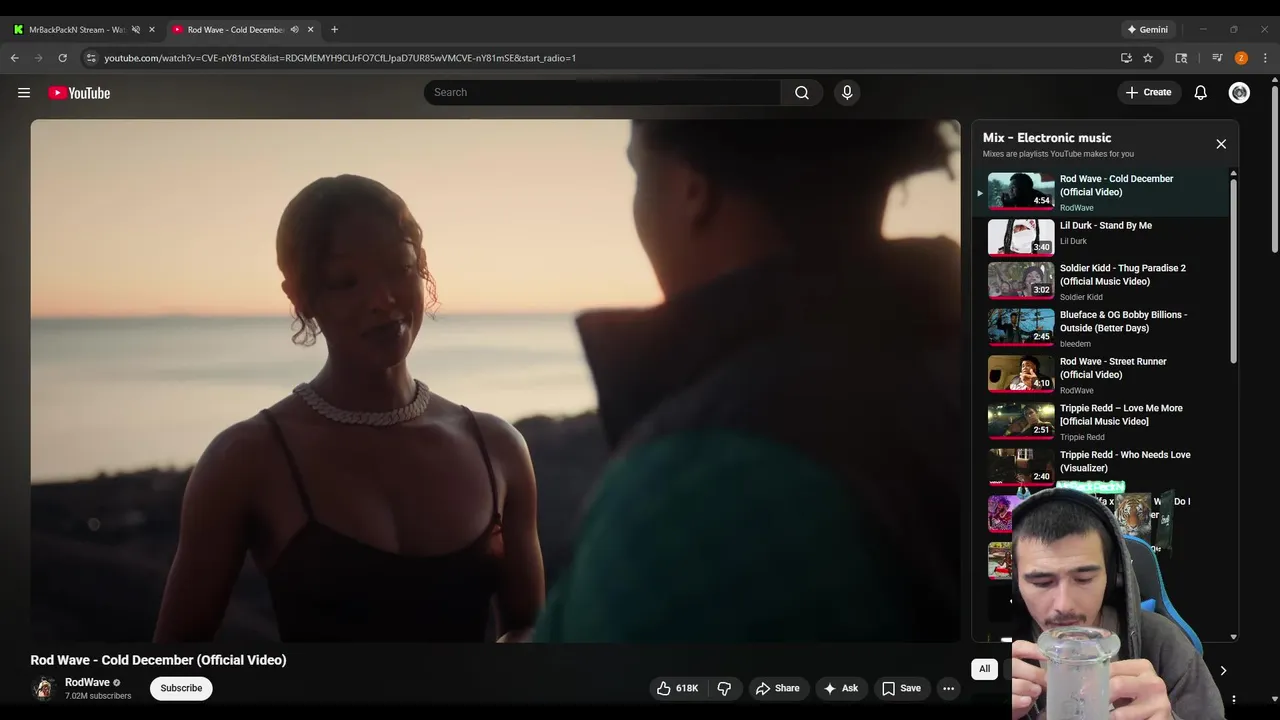Screen dimensions: 1280x720
Task: Like the video with thumbs up
Action: [677, 688]
